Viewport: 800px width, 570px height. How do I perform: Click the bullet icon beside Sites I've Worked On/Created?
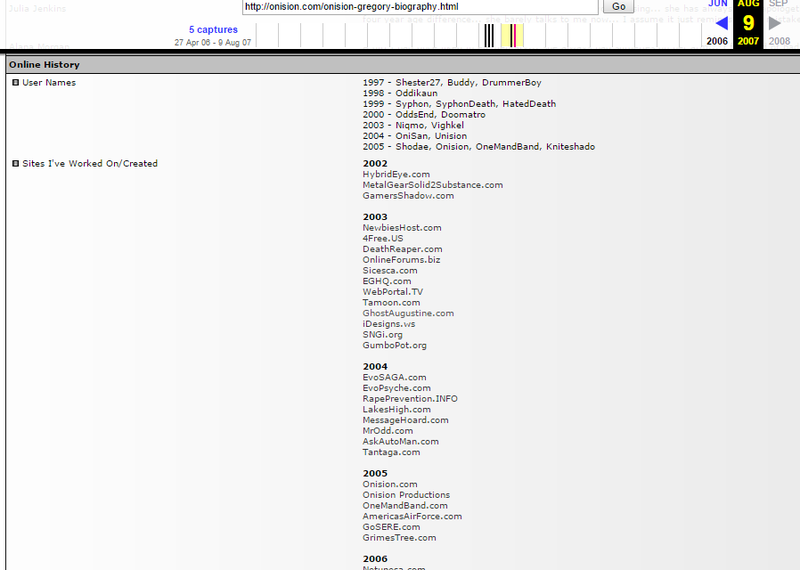(x=15, y=164)
